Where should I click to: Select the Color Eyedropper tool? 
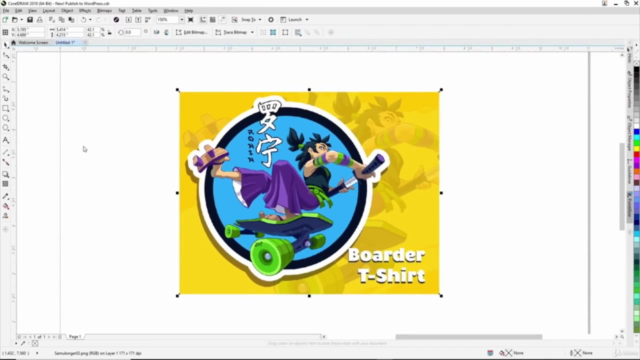(6, 196)
